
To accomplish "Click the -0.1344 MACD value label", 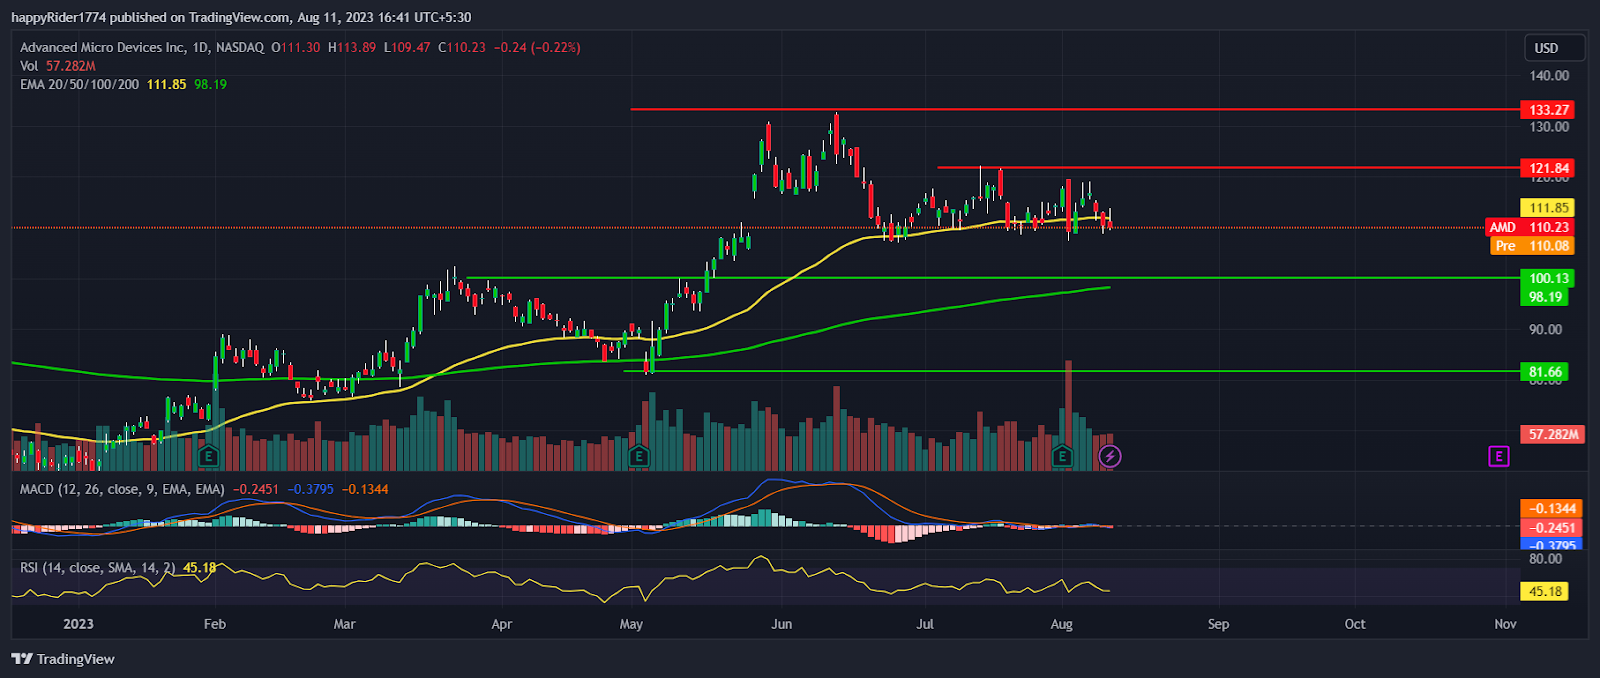I will click(x=1550, y=509).
